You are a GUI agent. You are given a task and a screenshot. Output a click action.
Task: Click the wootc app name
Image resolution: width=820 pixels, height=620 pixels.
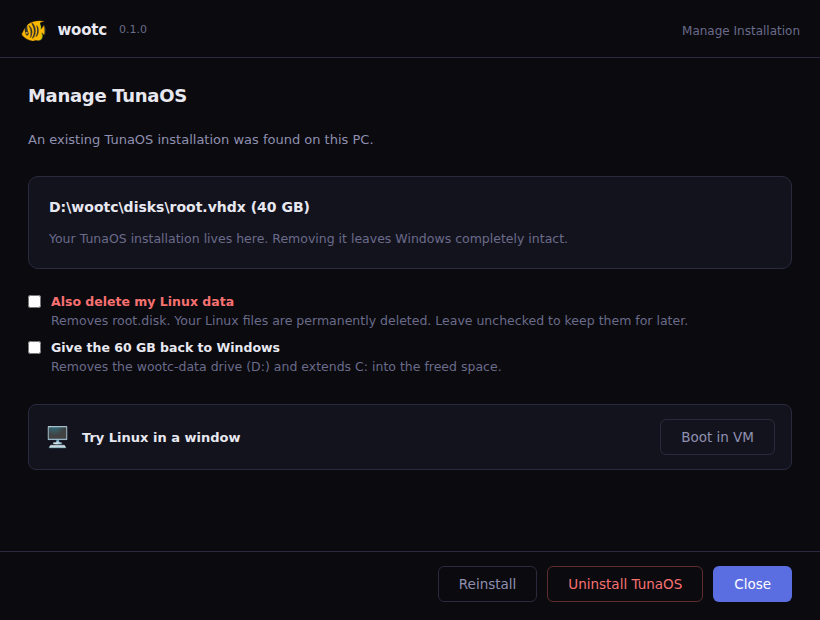(82, 30)
